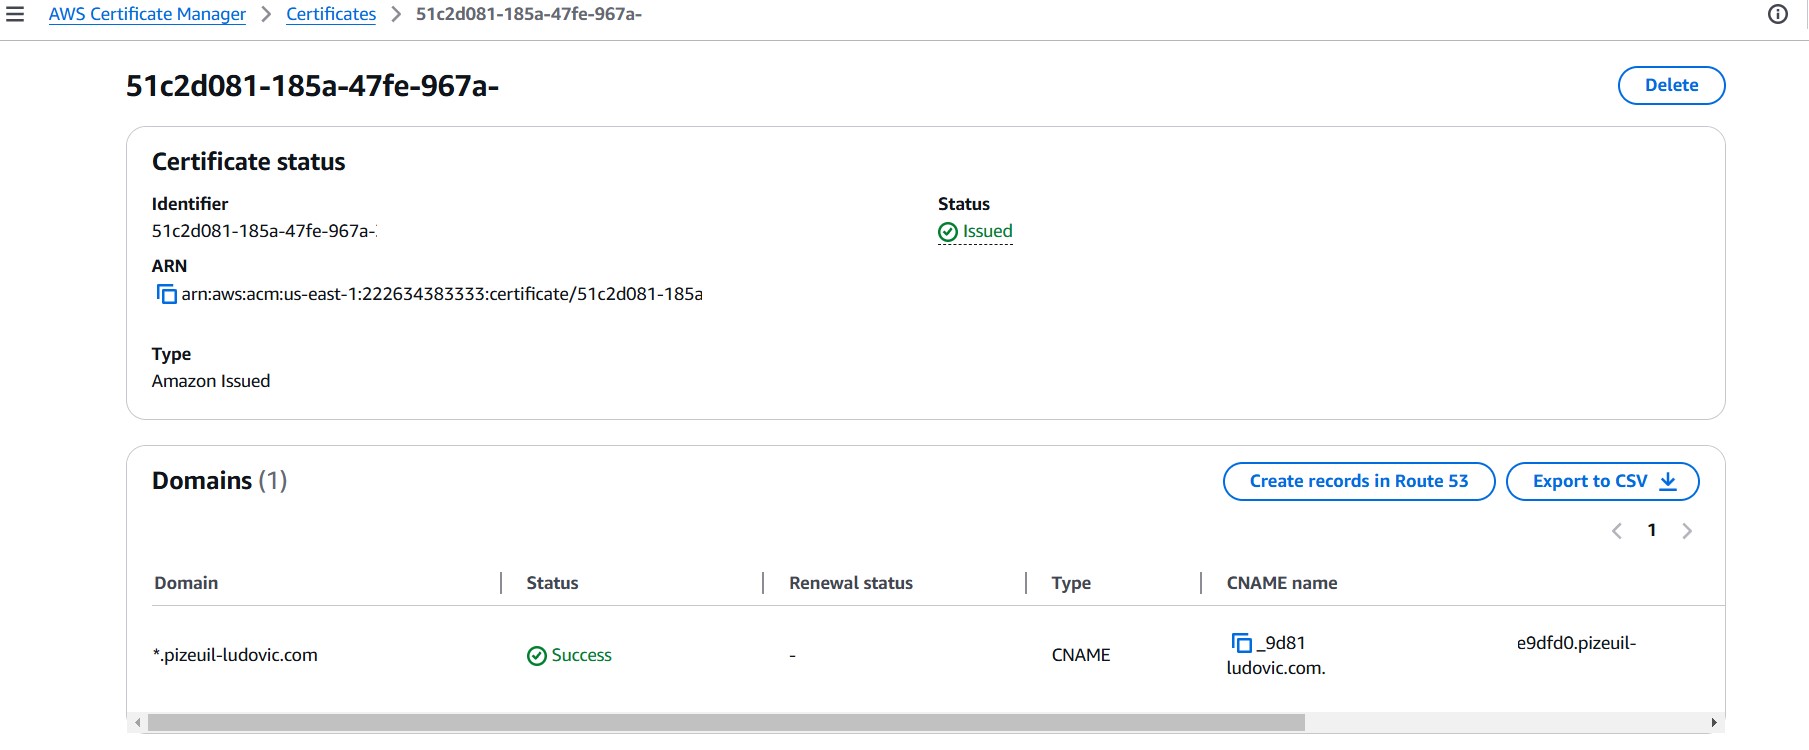Copy the certificate ARN
Viewport: 1809px width, 750px height.
coord(166,294)
